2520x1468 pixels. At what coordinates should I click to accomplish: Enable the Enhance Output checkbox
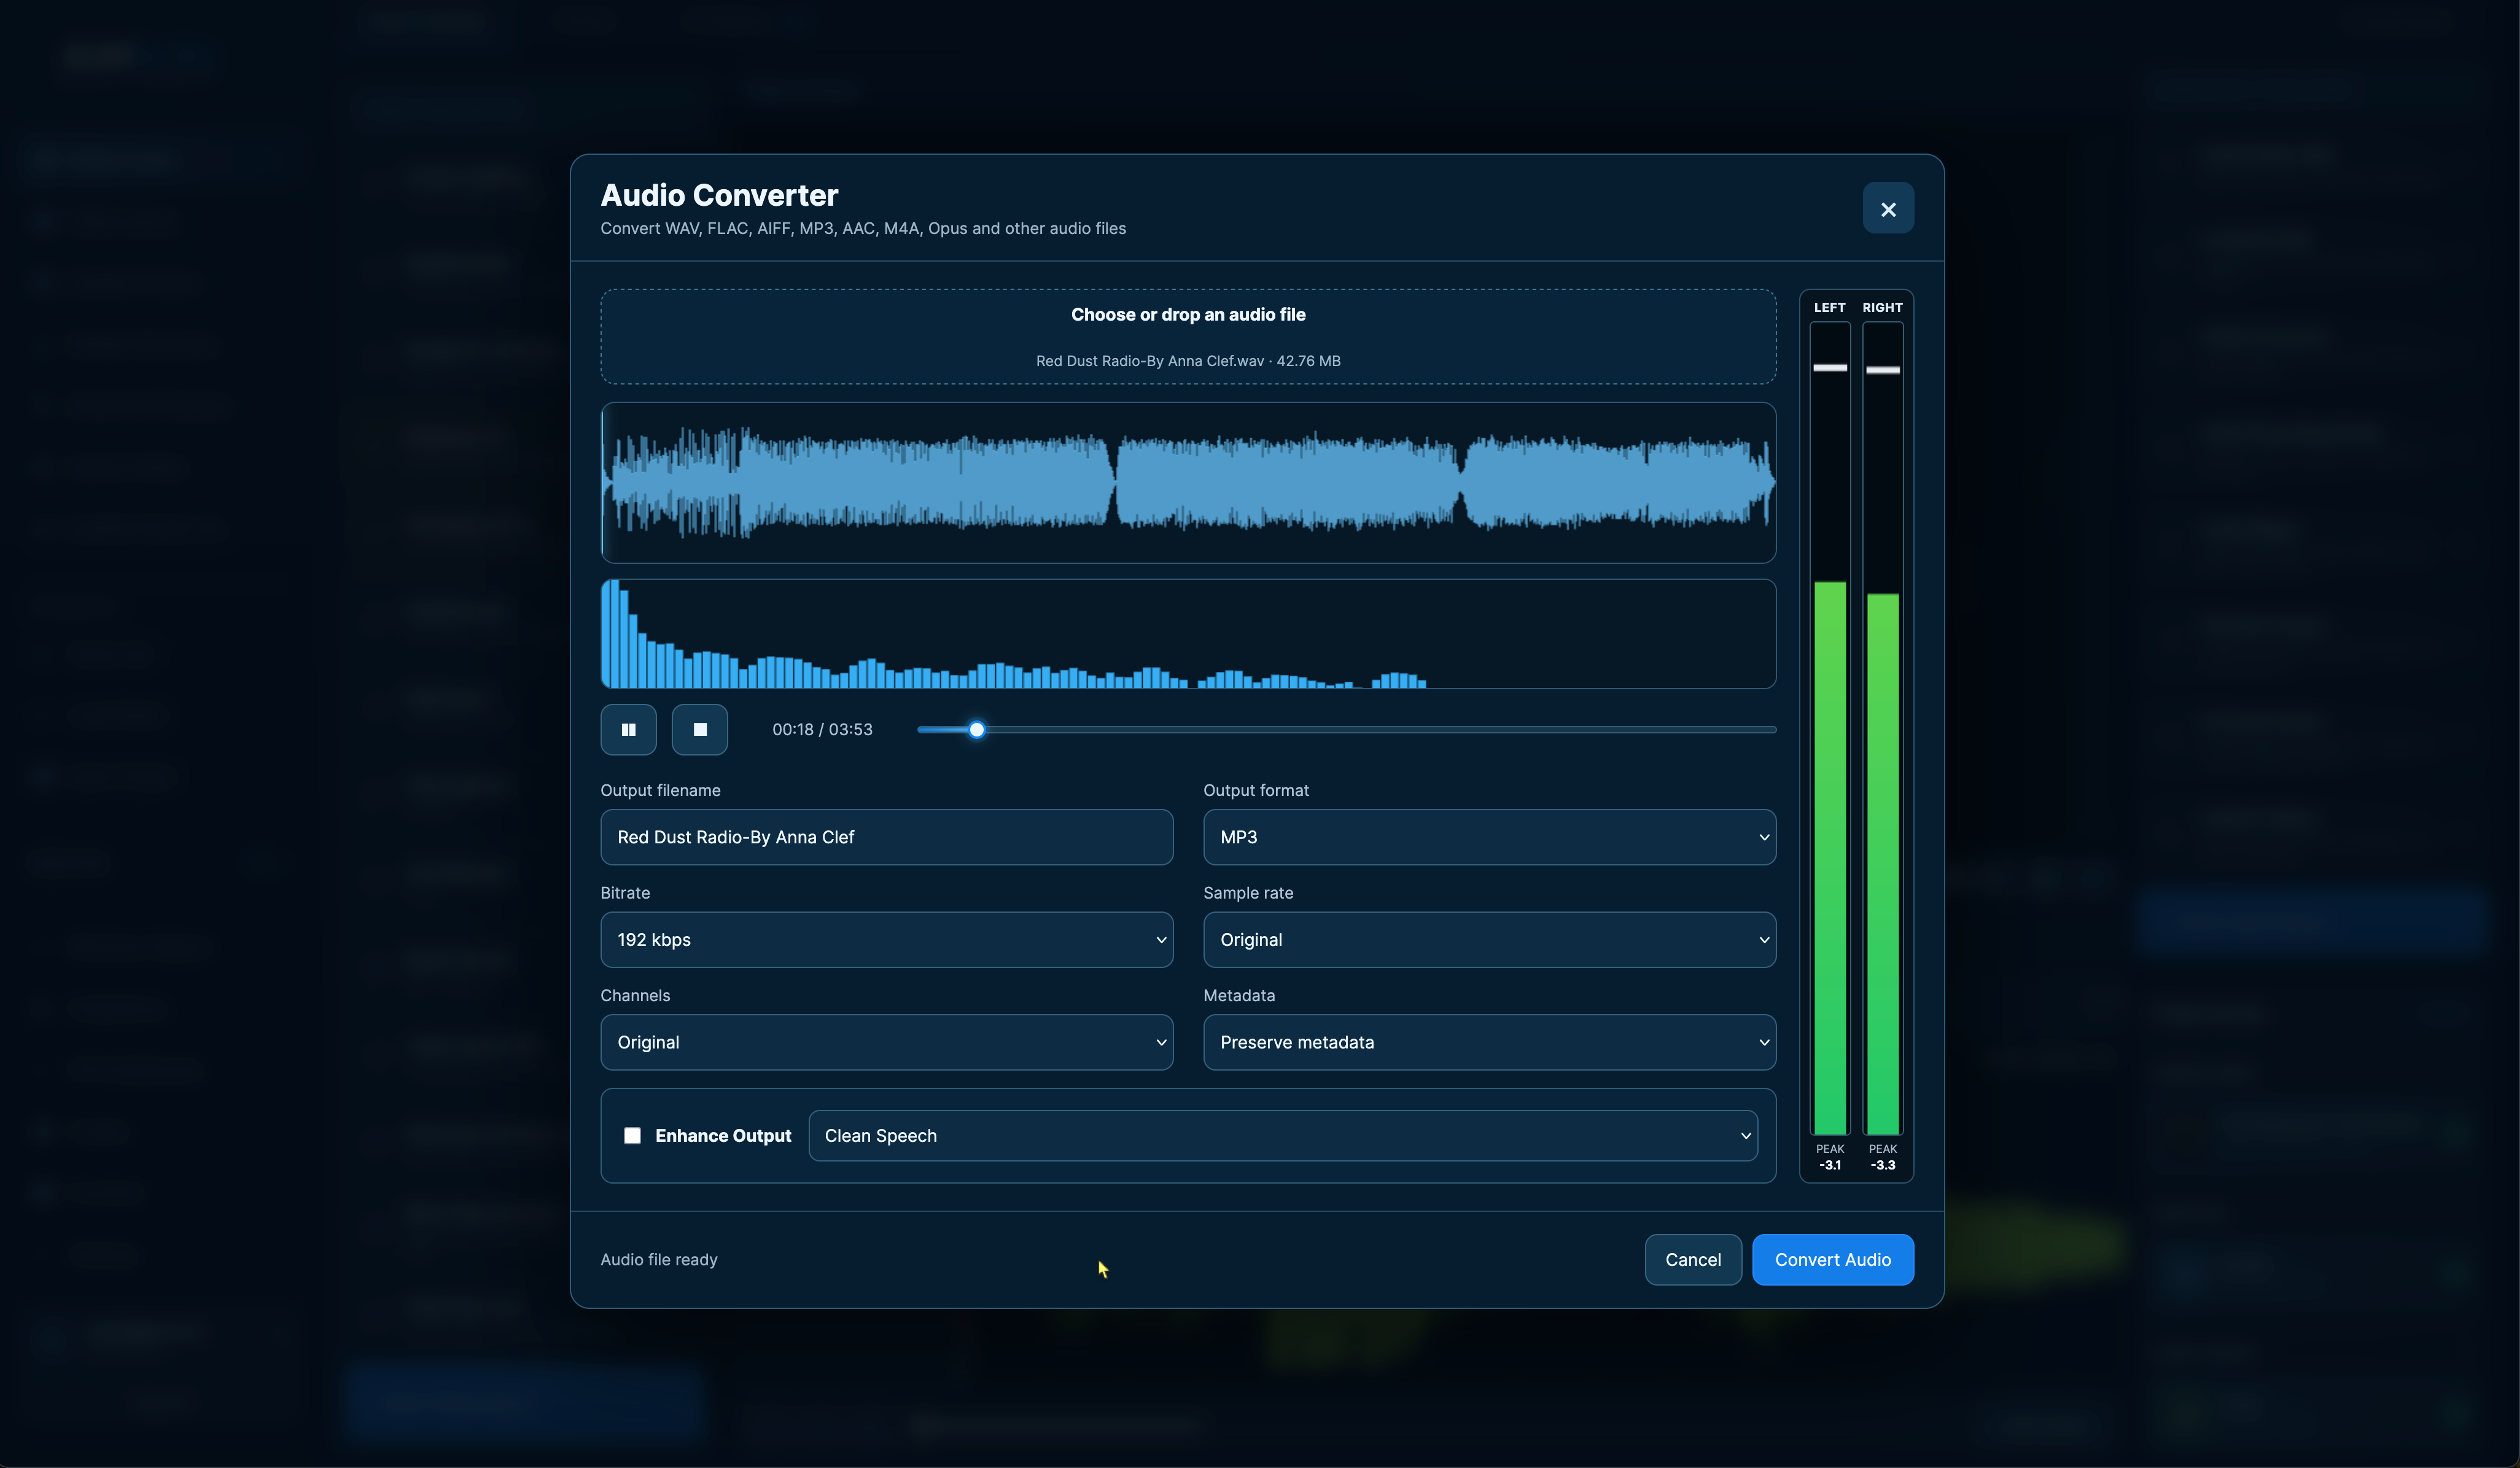click(632, 1135)
